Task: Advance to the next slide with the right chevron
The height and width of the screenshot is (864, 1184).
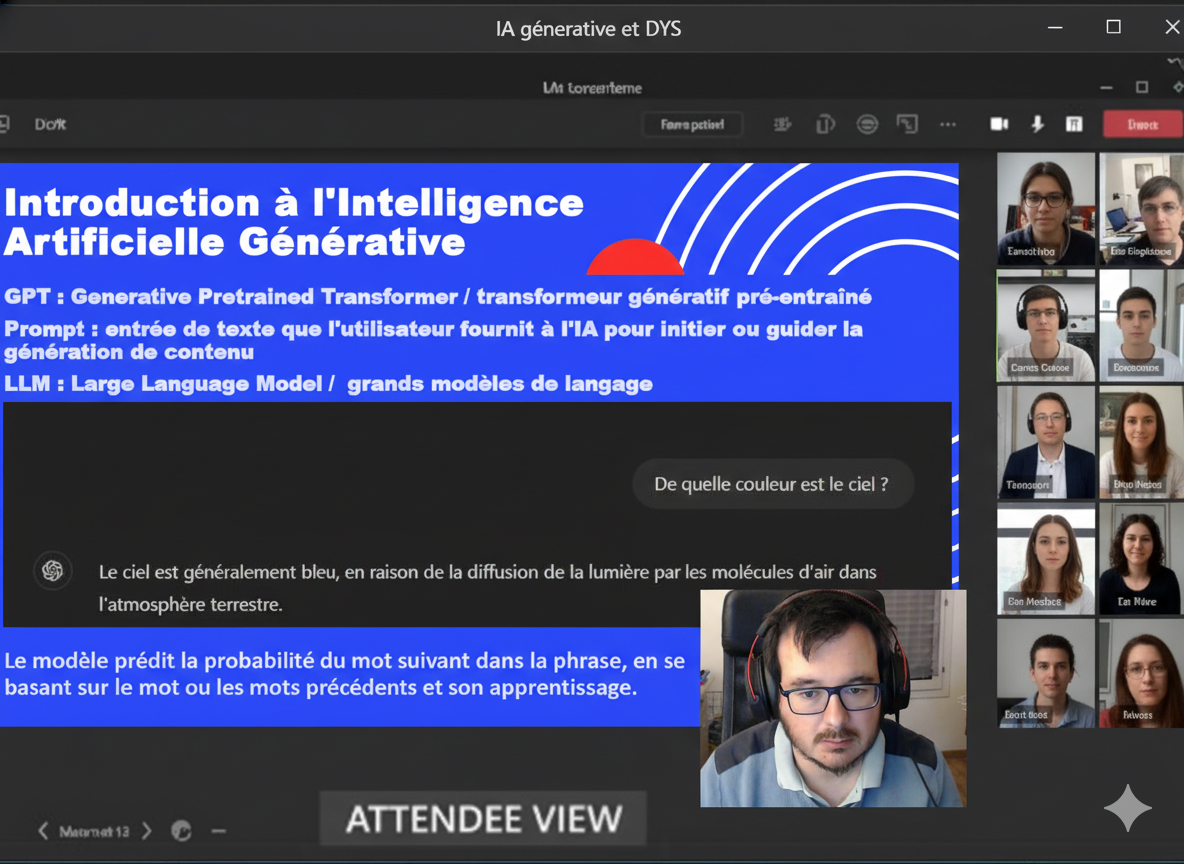Action: (147, 830)
